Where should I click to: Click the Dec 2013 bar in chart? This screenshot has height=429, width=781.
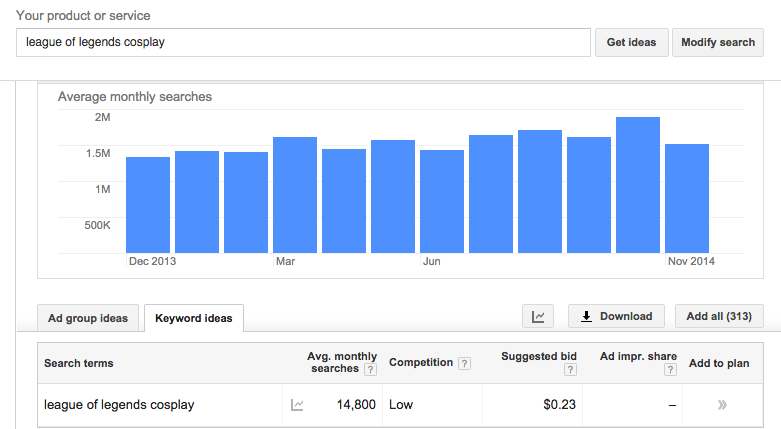point(148,205)
